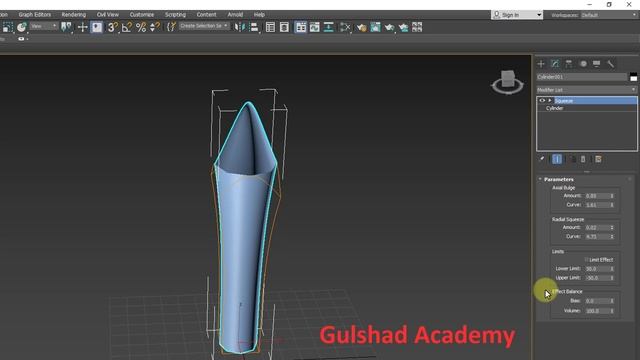Click the Mirror tool icon
The image size is (640, 360).
click(x=240, y=27)
